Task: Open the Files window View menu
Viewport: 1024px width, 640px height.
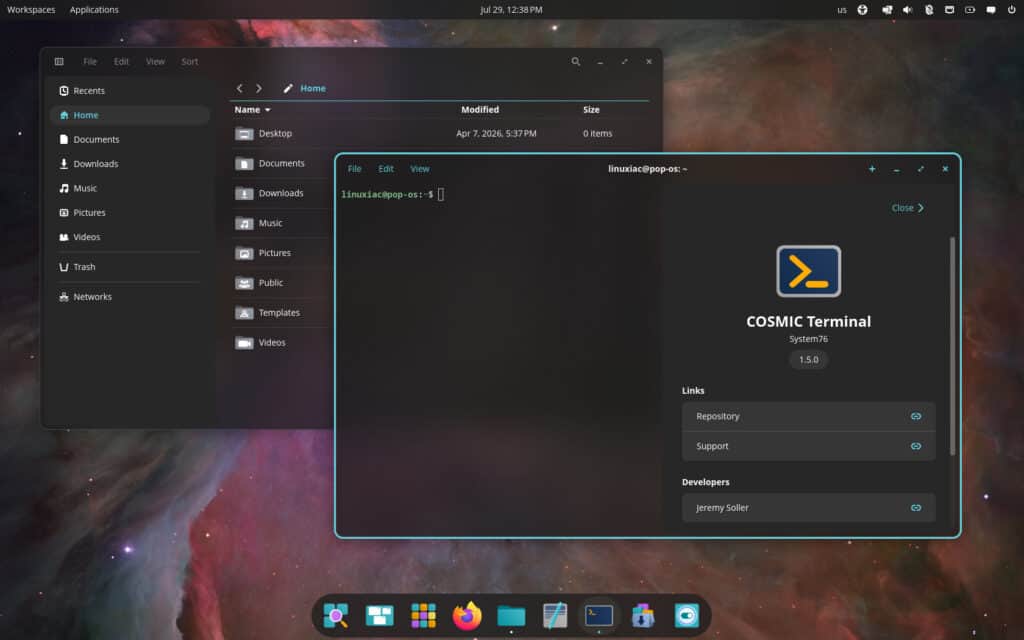Action: pyautogui.click(x=155, y=61)
